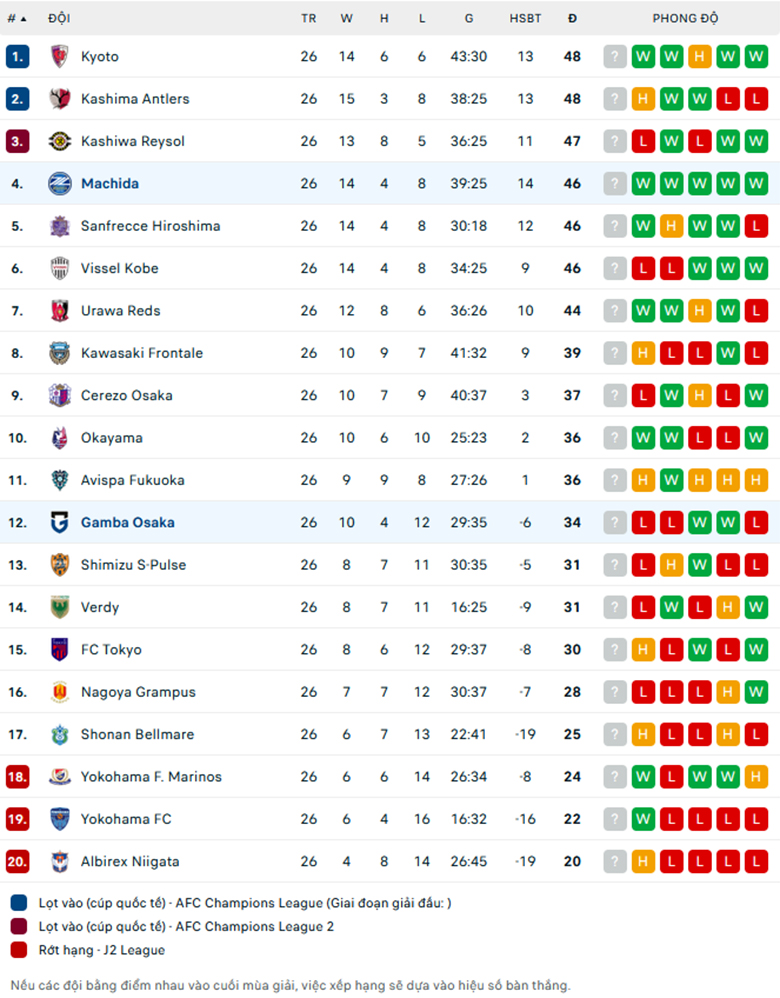Viewport: 780px width, 998px height.
Task: Click the Kyoto team crest icon
Action: pos(60,57)
